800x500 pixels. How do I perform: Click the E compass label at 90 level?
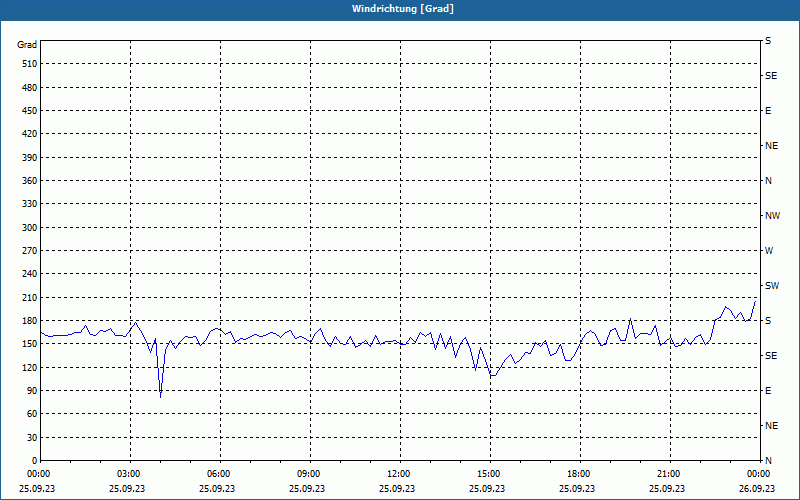[x=768, y=391]
